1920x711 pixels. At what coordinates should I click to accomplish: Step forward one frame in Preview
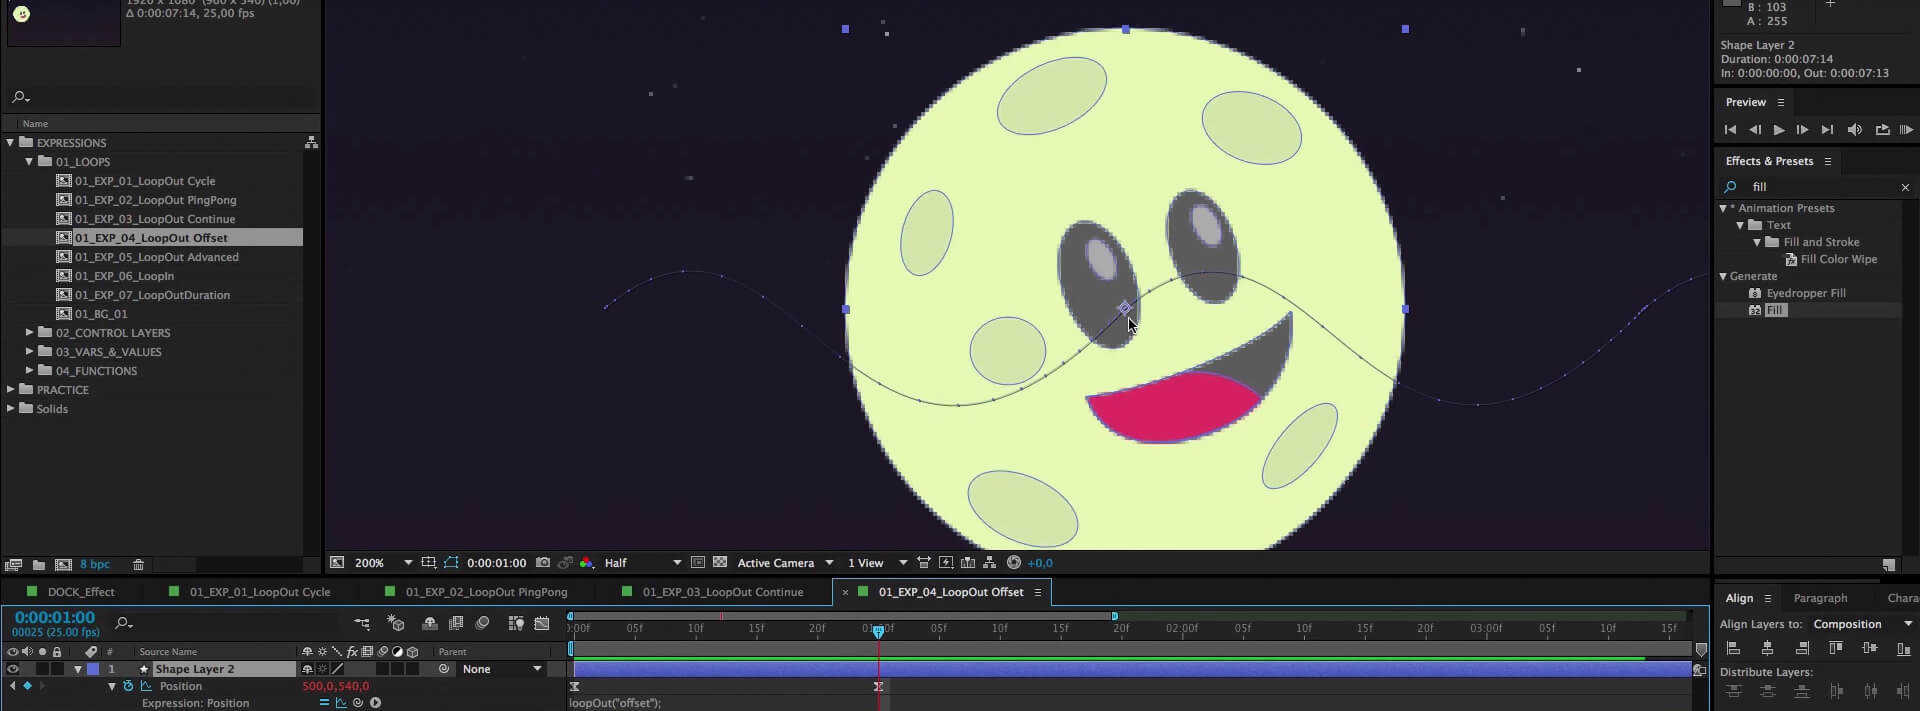(x=1802, y=130)
